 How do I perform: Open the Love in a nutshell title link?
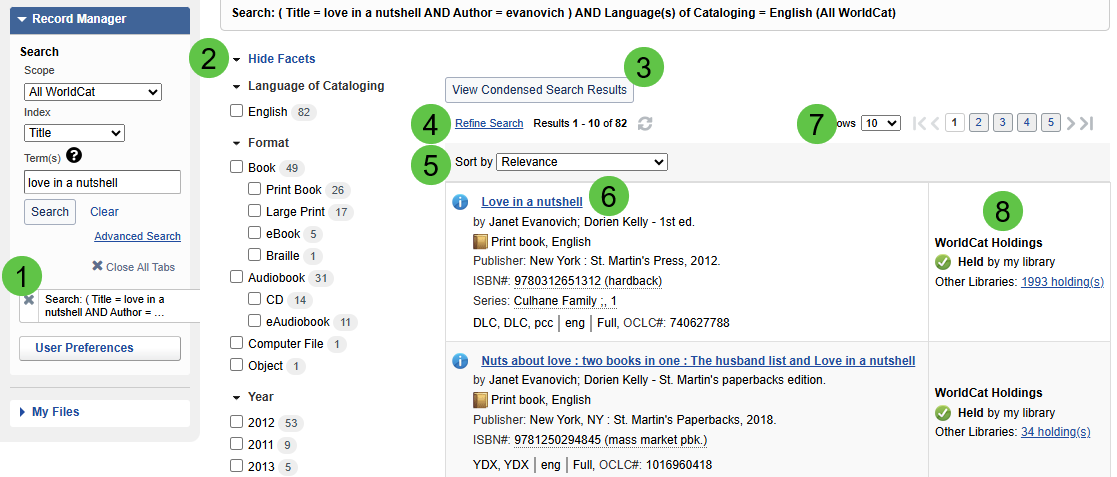click(532, 201)
